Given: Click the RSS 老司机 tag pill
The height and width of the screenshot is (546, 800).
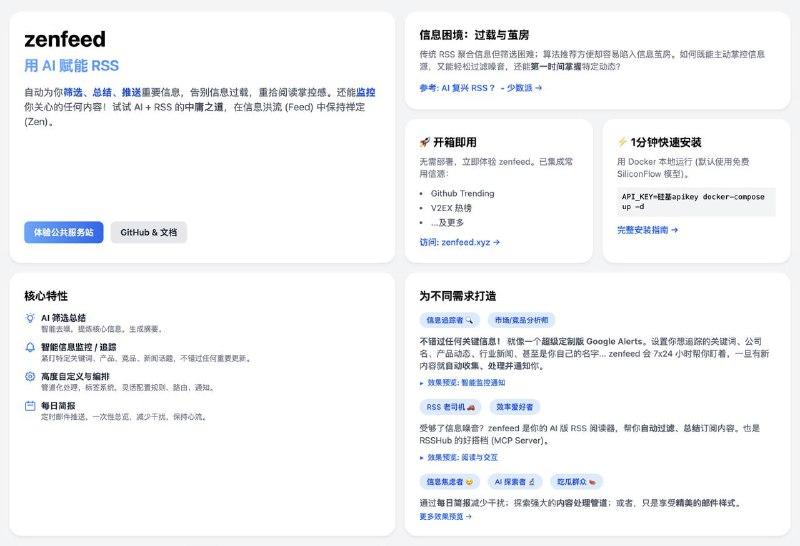Looking at the screenshot, I should (451, 407).
